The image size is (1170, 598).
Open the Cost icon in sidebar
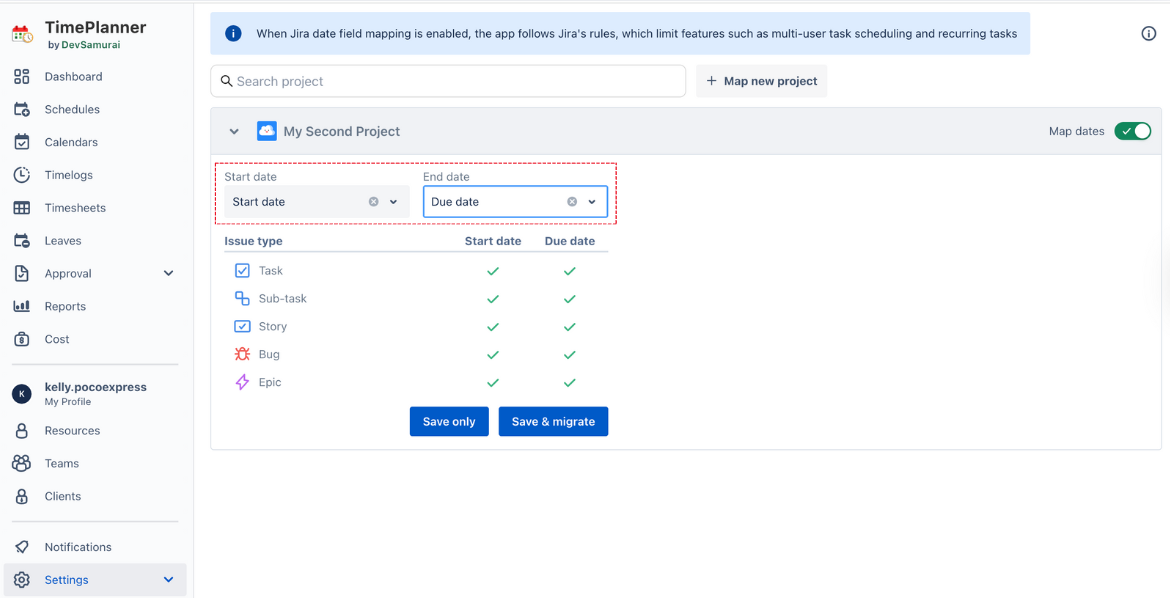(22, 340)
